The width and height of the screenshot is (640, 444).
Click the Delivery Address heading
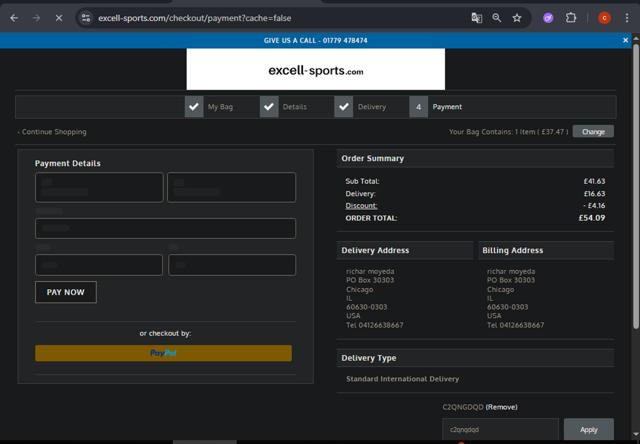point(375,251)
